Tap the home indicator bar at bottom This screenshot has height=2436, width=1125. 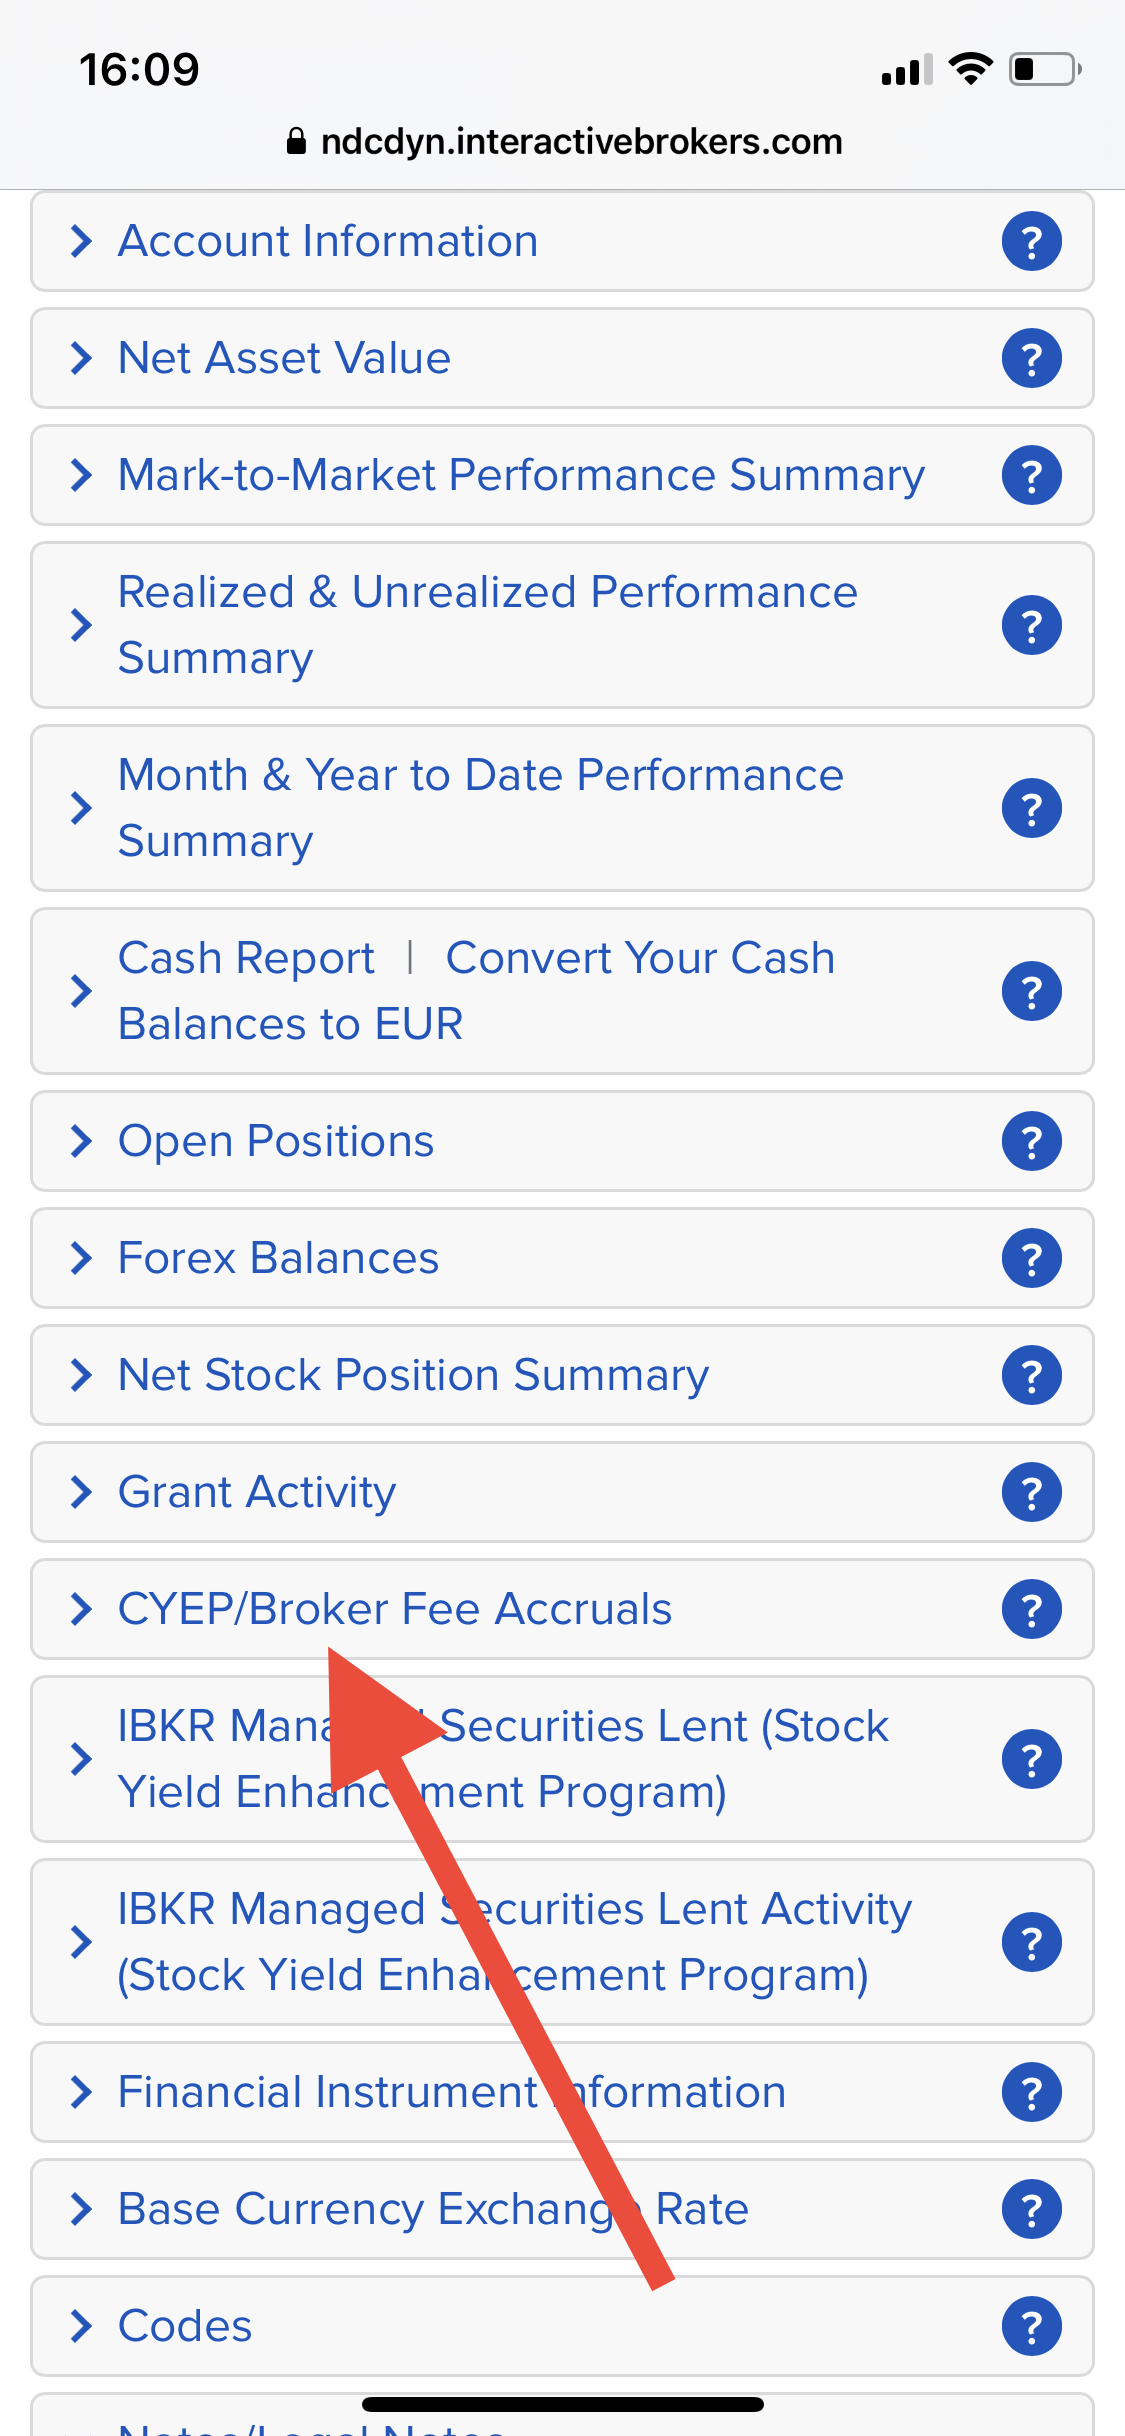(562, 2404)
